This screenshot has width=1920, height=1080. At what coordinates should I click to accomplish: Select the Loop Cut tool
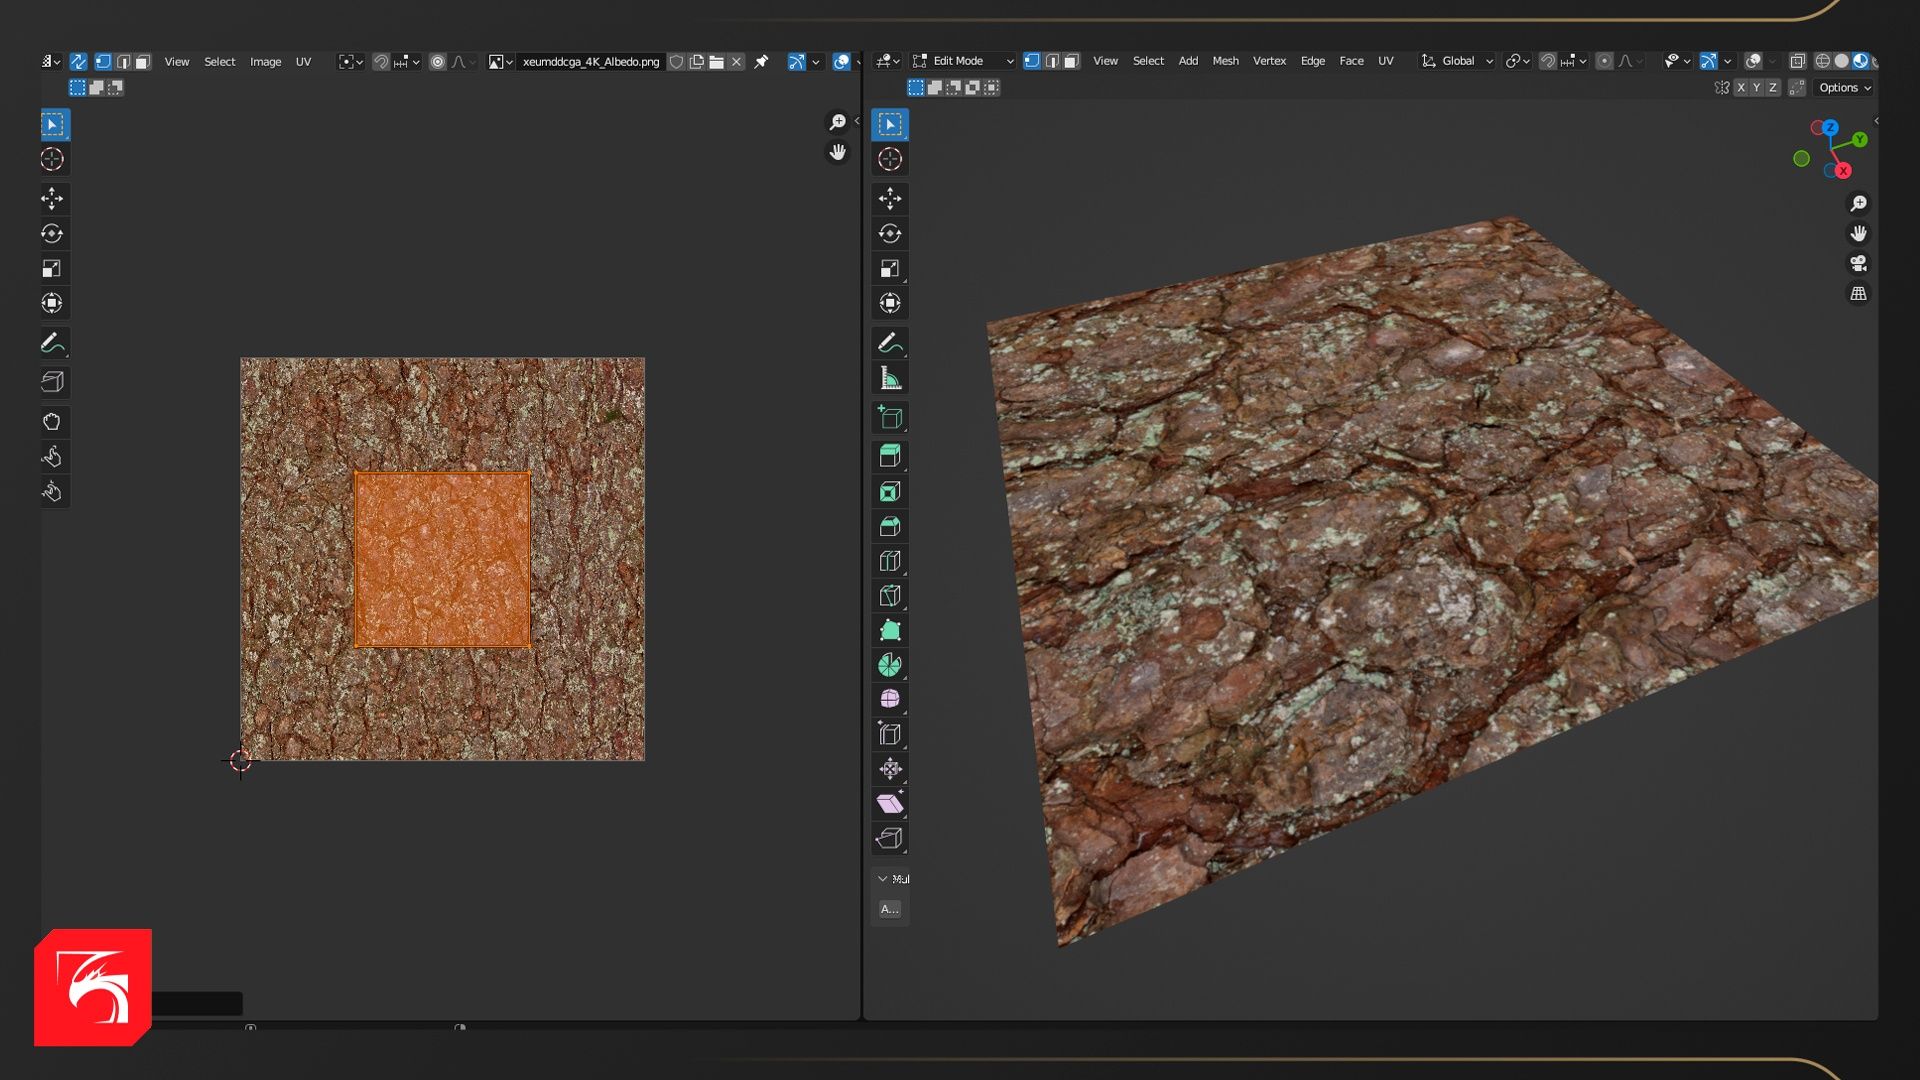click(x=889, y=561)
